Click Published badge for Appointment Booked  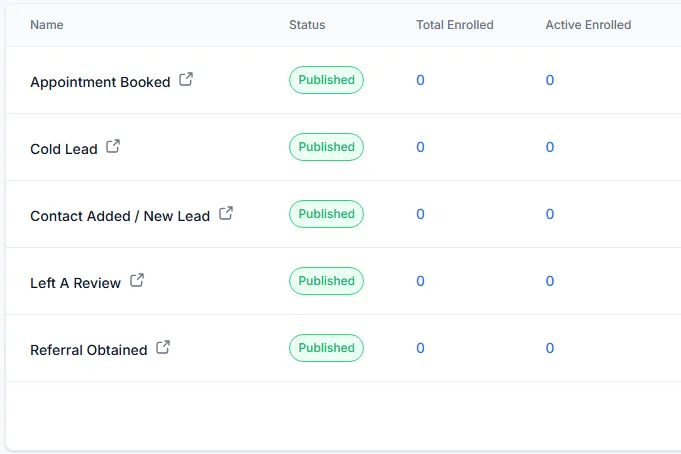326,80
